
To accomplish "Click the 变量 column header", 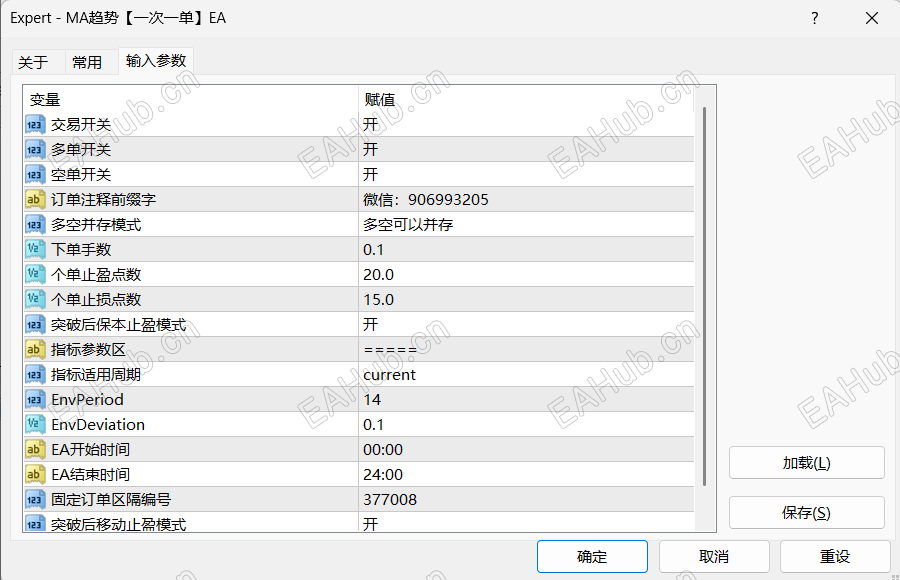I will [x=191, y=99].
